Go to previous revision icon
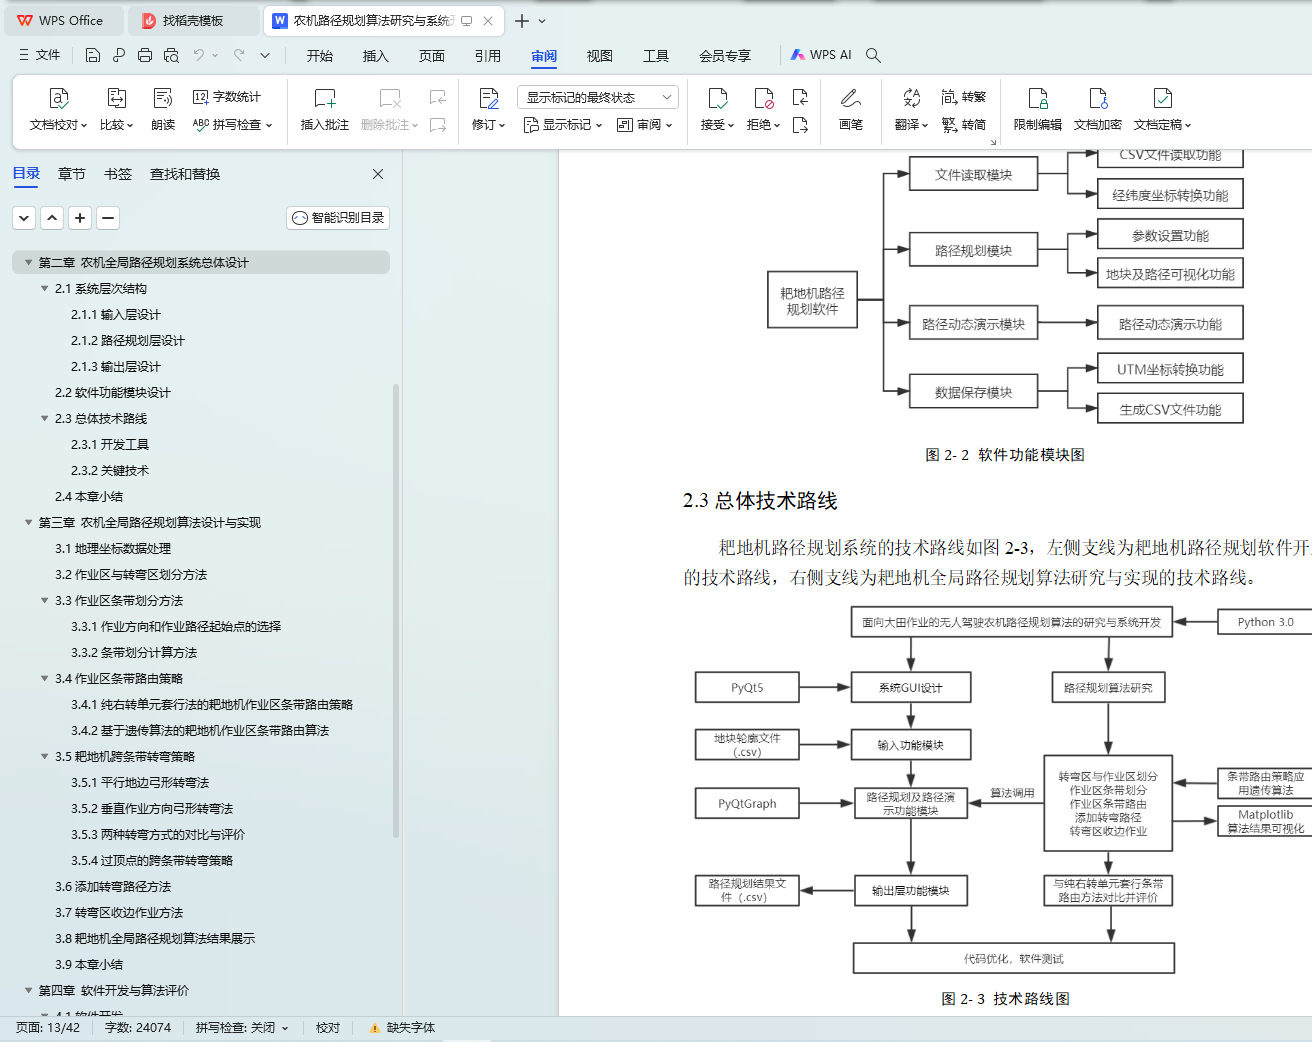 click(x=800, y=97)
